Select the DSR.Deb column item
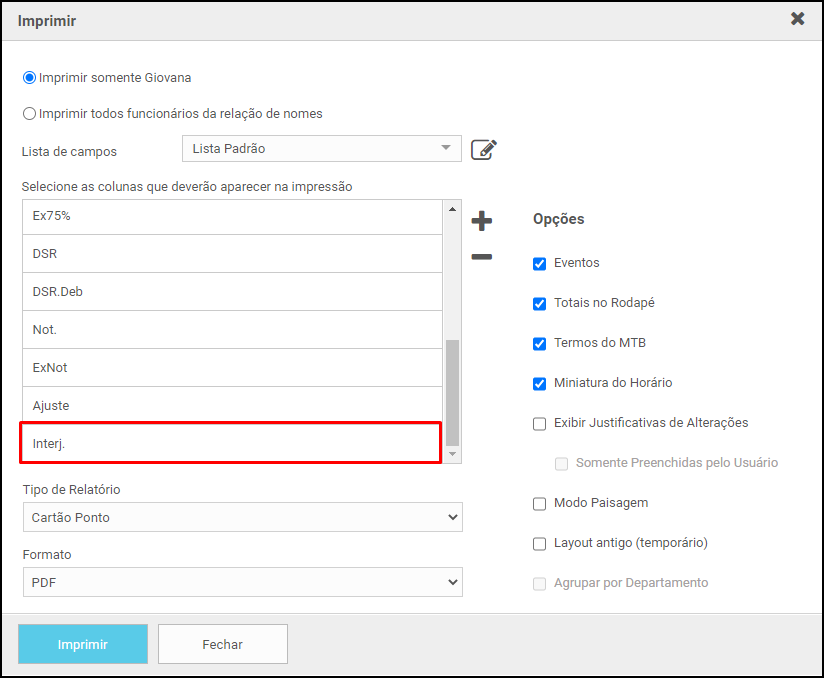Screen dimensions: 824x678 coord(230,291)
